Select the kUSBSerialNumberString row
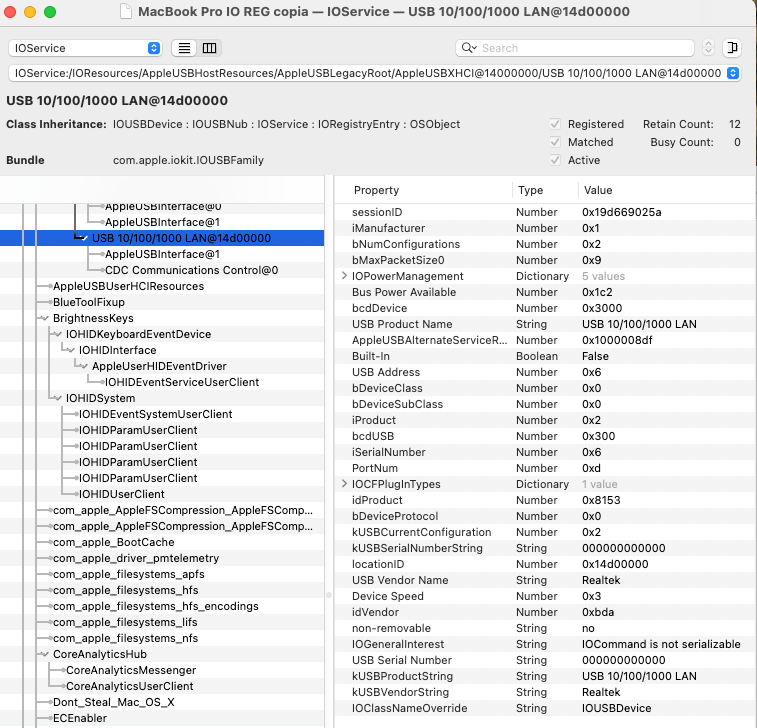Image resolution: width=757 pixels, height=728 pixels. click(x=545, y=548)
